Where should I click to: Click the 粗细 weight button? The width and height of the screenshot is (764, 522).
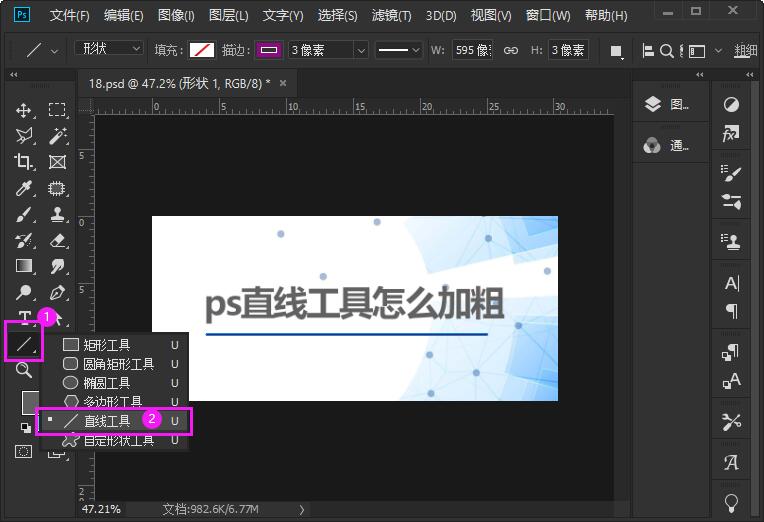point(746,51)
